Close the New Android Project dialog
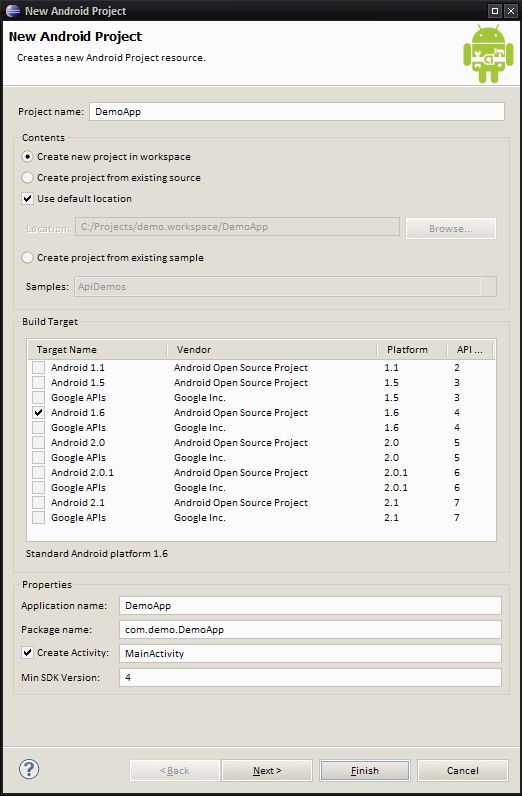522x796 pixels. [511, 11]
